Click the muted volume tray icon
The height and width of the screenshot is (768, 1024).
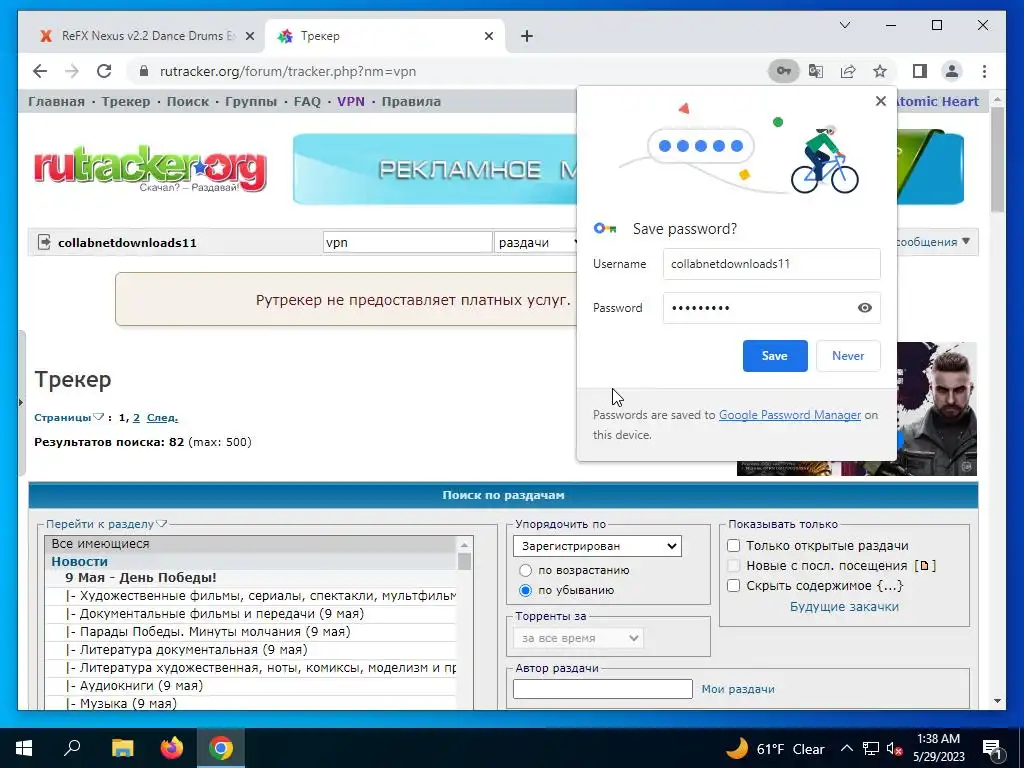[894, 749]
